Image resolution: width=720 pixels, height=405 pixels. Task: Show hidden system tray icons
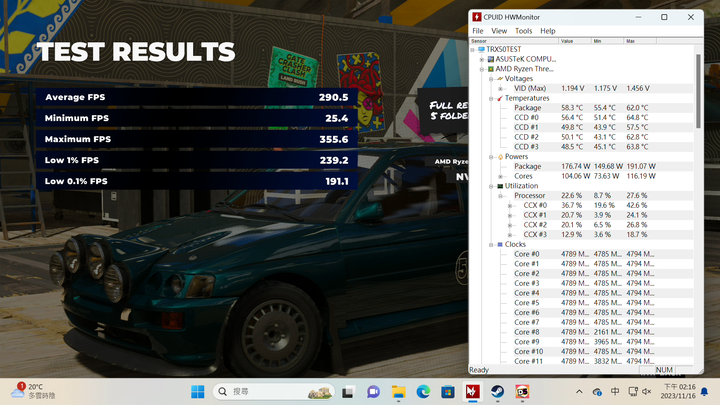[x=579, y=392]
